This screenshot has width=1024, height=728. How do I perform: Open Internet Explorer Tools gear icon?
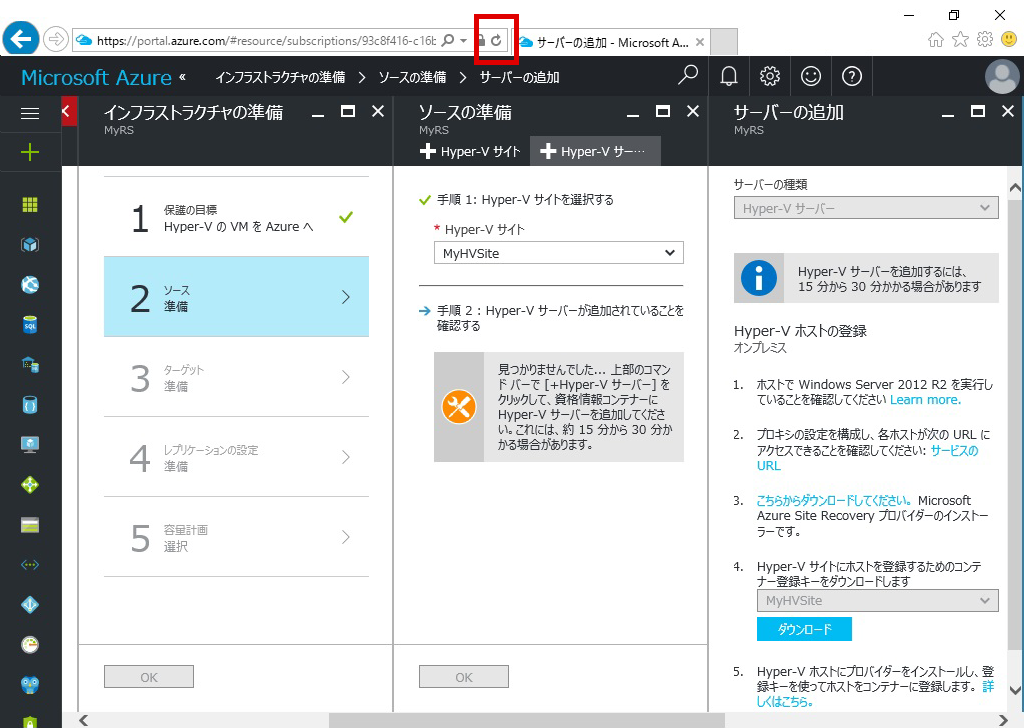[x=985, y=39]
